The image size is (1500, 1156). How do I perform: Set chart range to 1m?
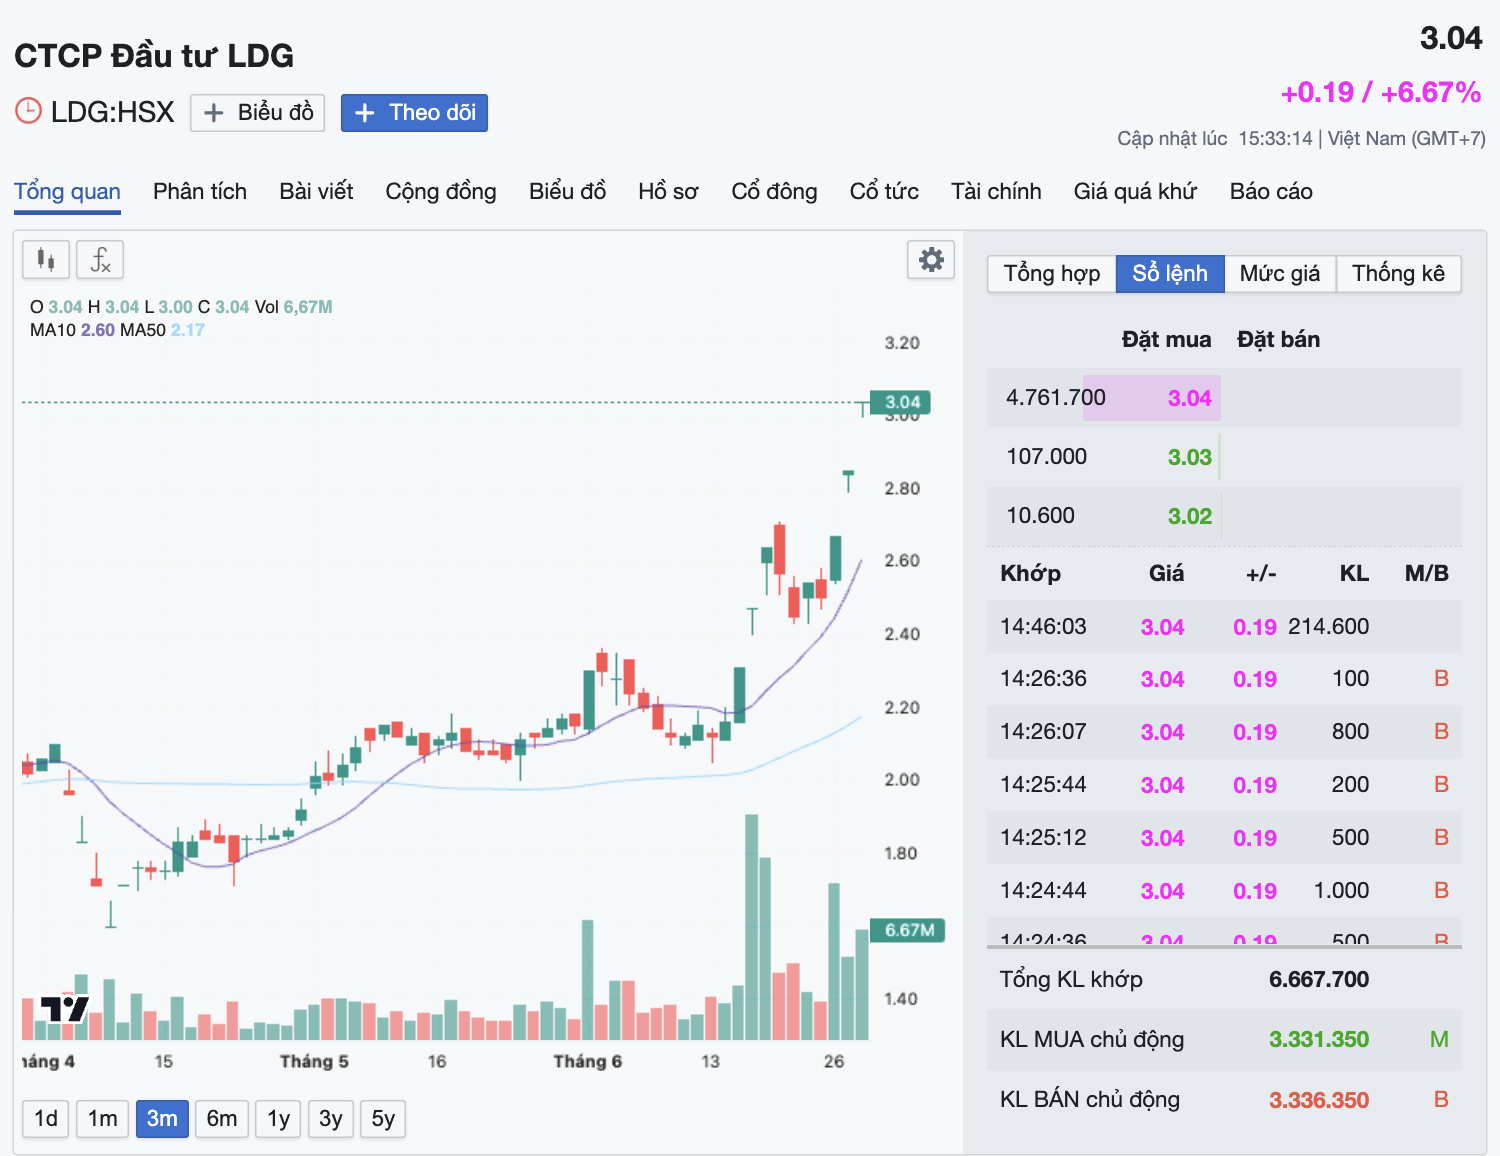pos(102,1118)
